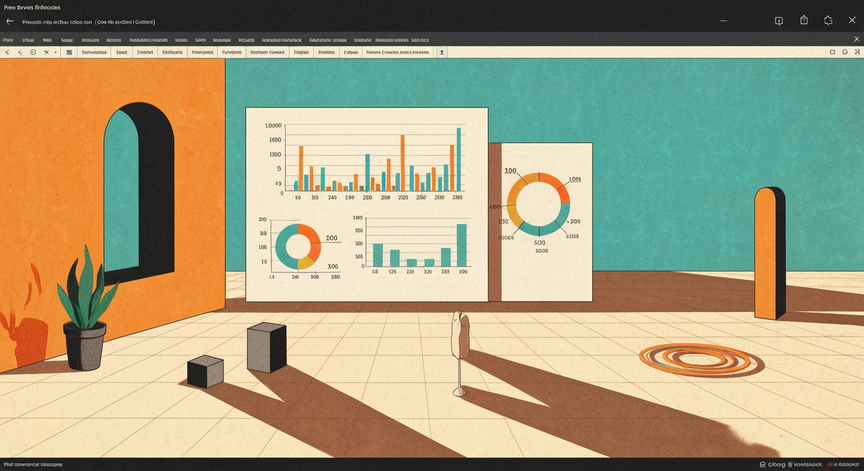This screenshot has width=864, height=471.
Task: Click the red indicator icon in status bar
Action: click(829, 465)
